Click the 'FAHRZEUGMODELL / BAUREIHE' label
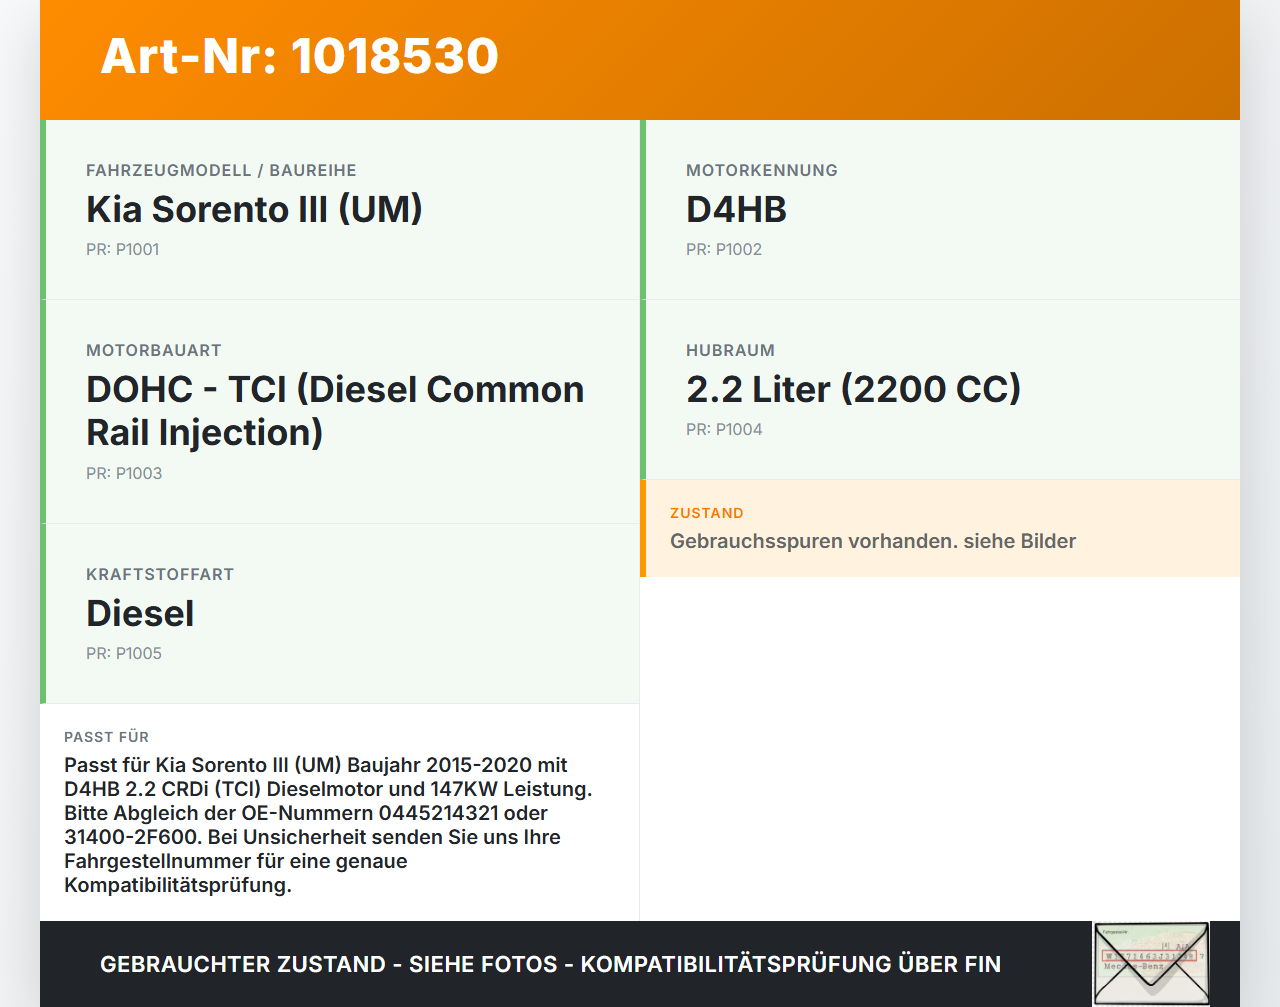The image size is (1280, 1007). [x=221, y=170]
